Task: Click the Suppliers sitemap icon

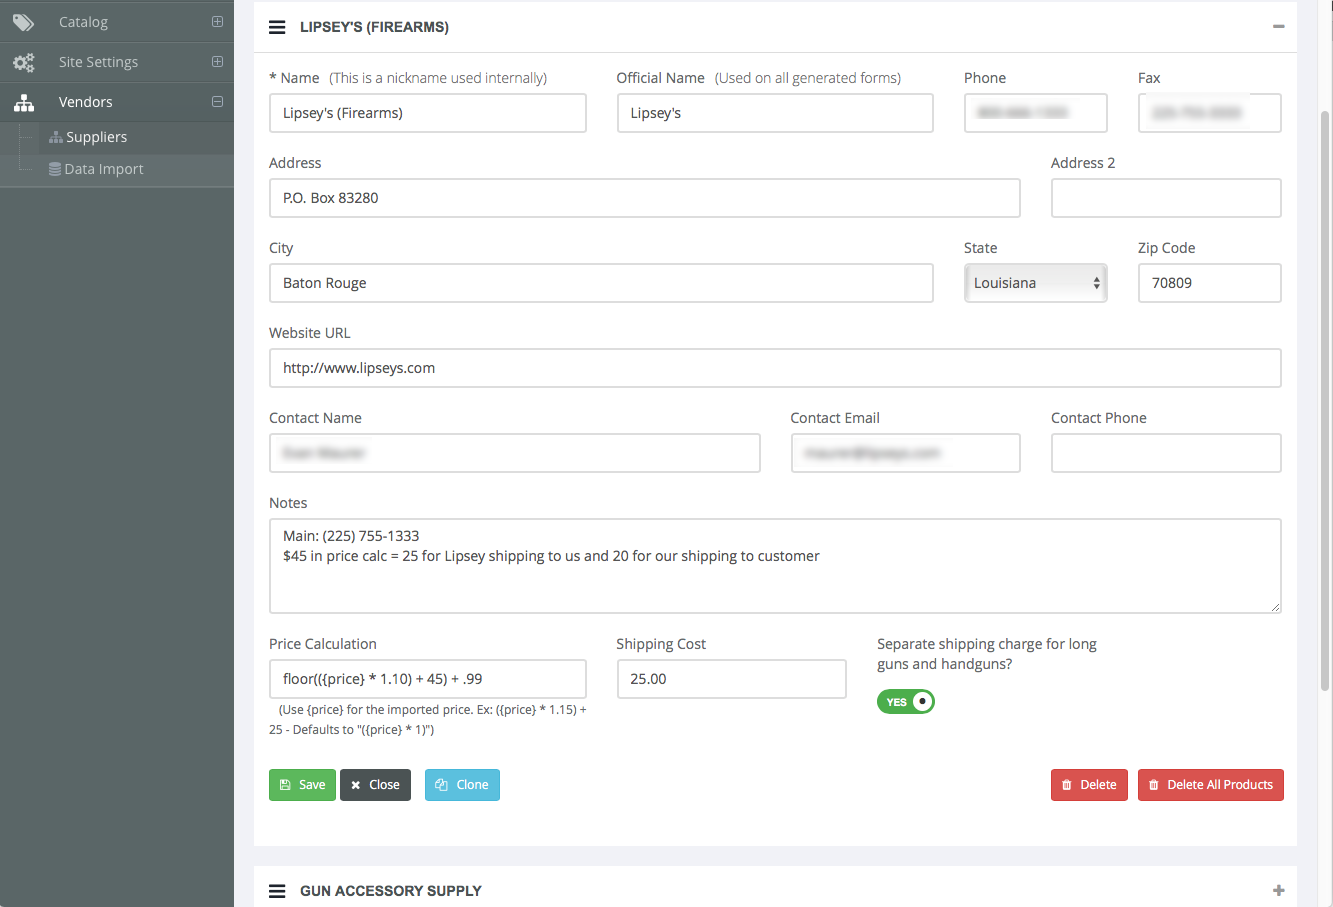Action: tap(56, 137)
